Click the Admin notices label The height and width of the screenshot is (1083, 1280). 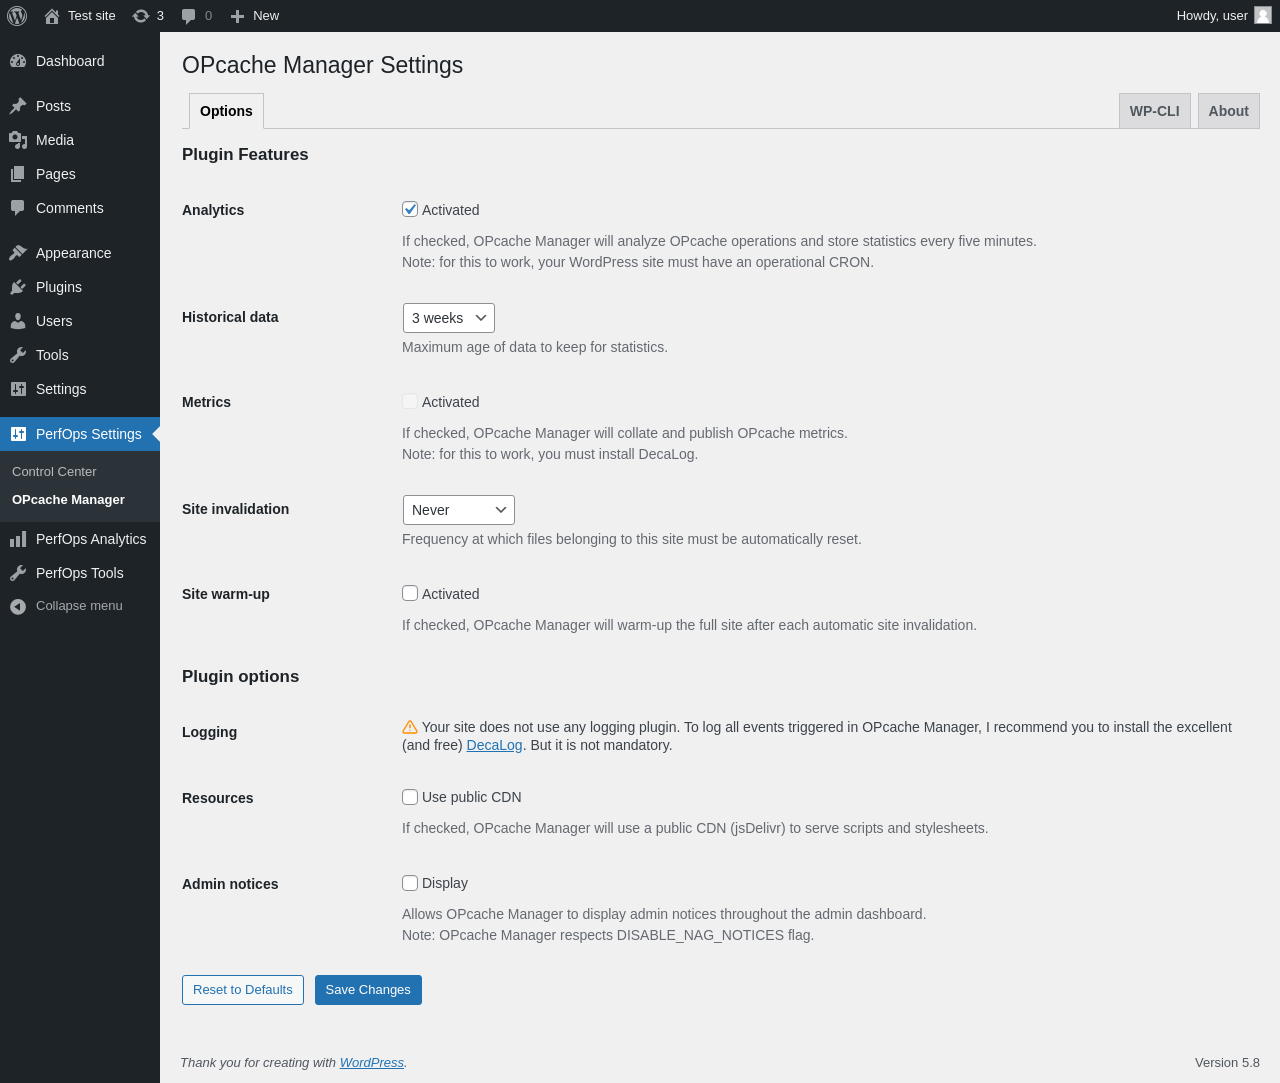tap(230, 884)
